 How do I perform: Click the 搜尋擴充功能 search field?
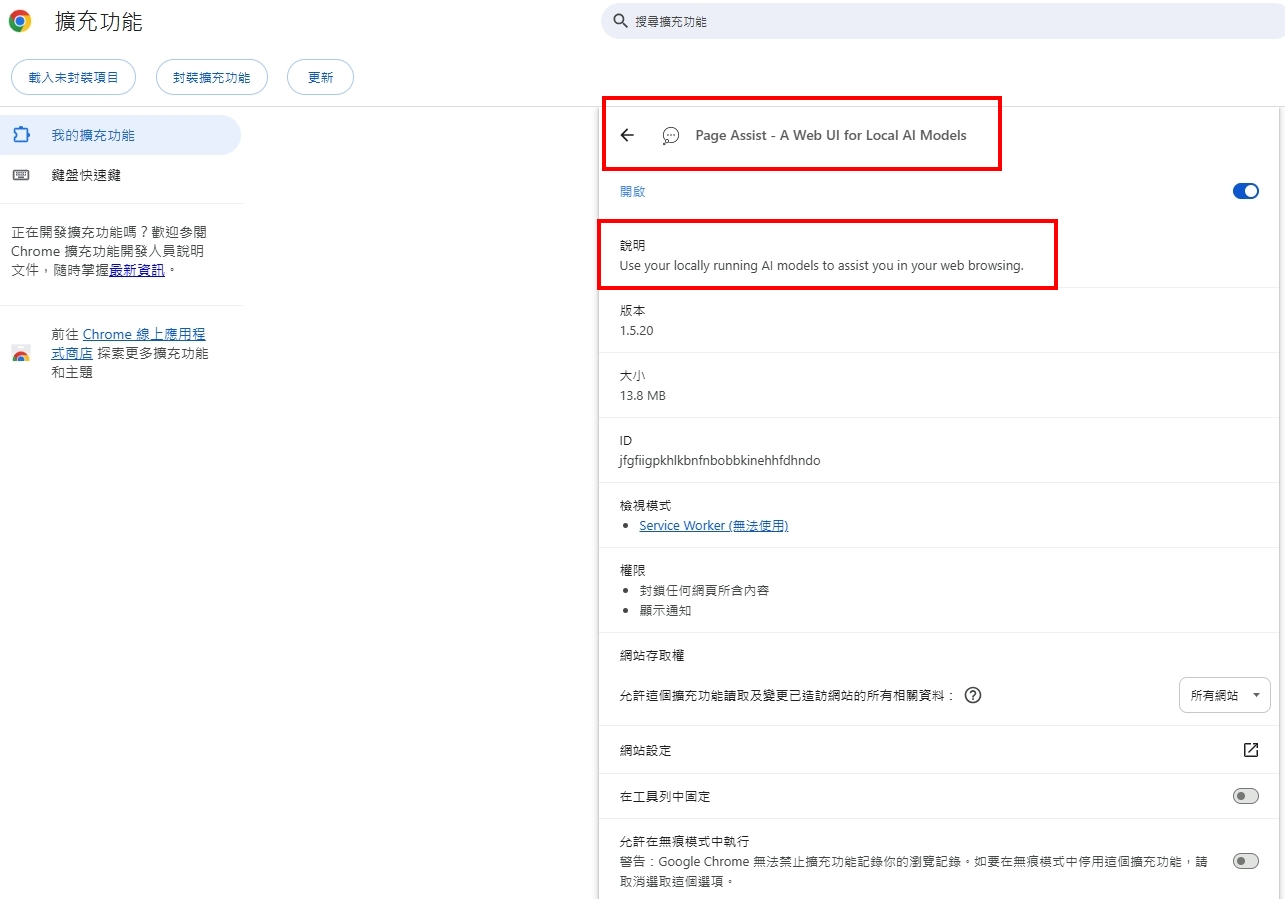[x=942, y=21]
